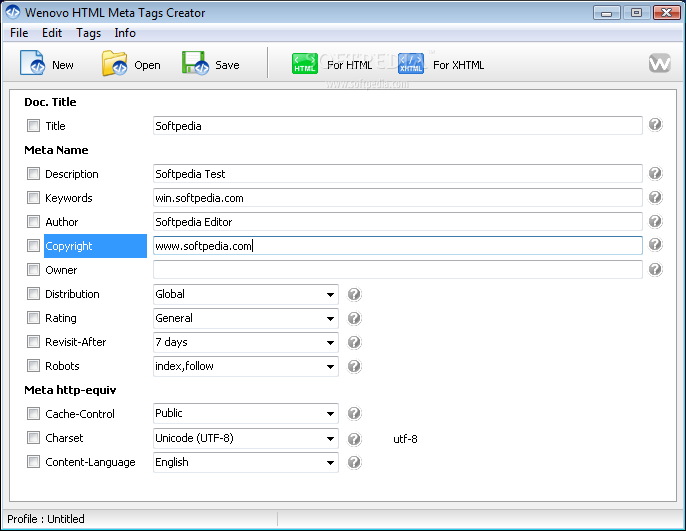The height and width of the screenshot is (531, 686).
Task: Open help icon beside Description field
Action: coord(655,174)
